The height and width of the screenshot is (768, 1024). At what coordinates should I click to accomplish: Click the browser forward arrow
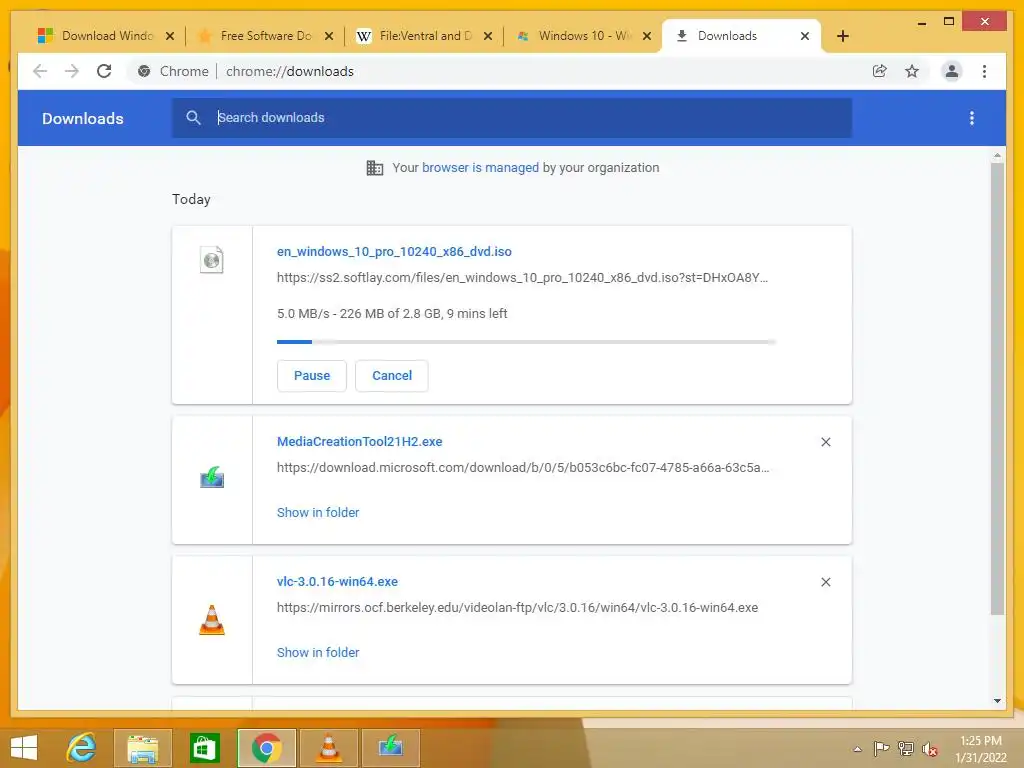[x=72, y=71]
